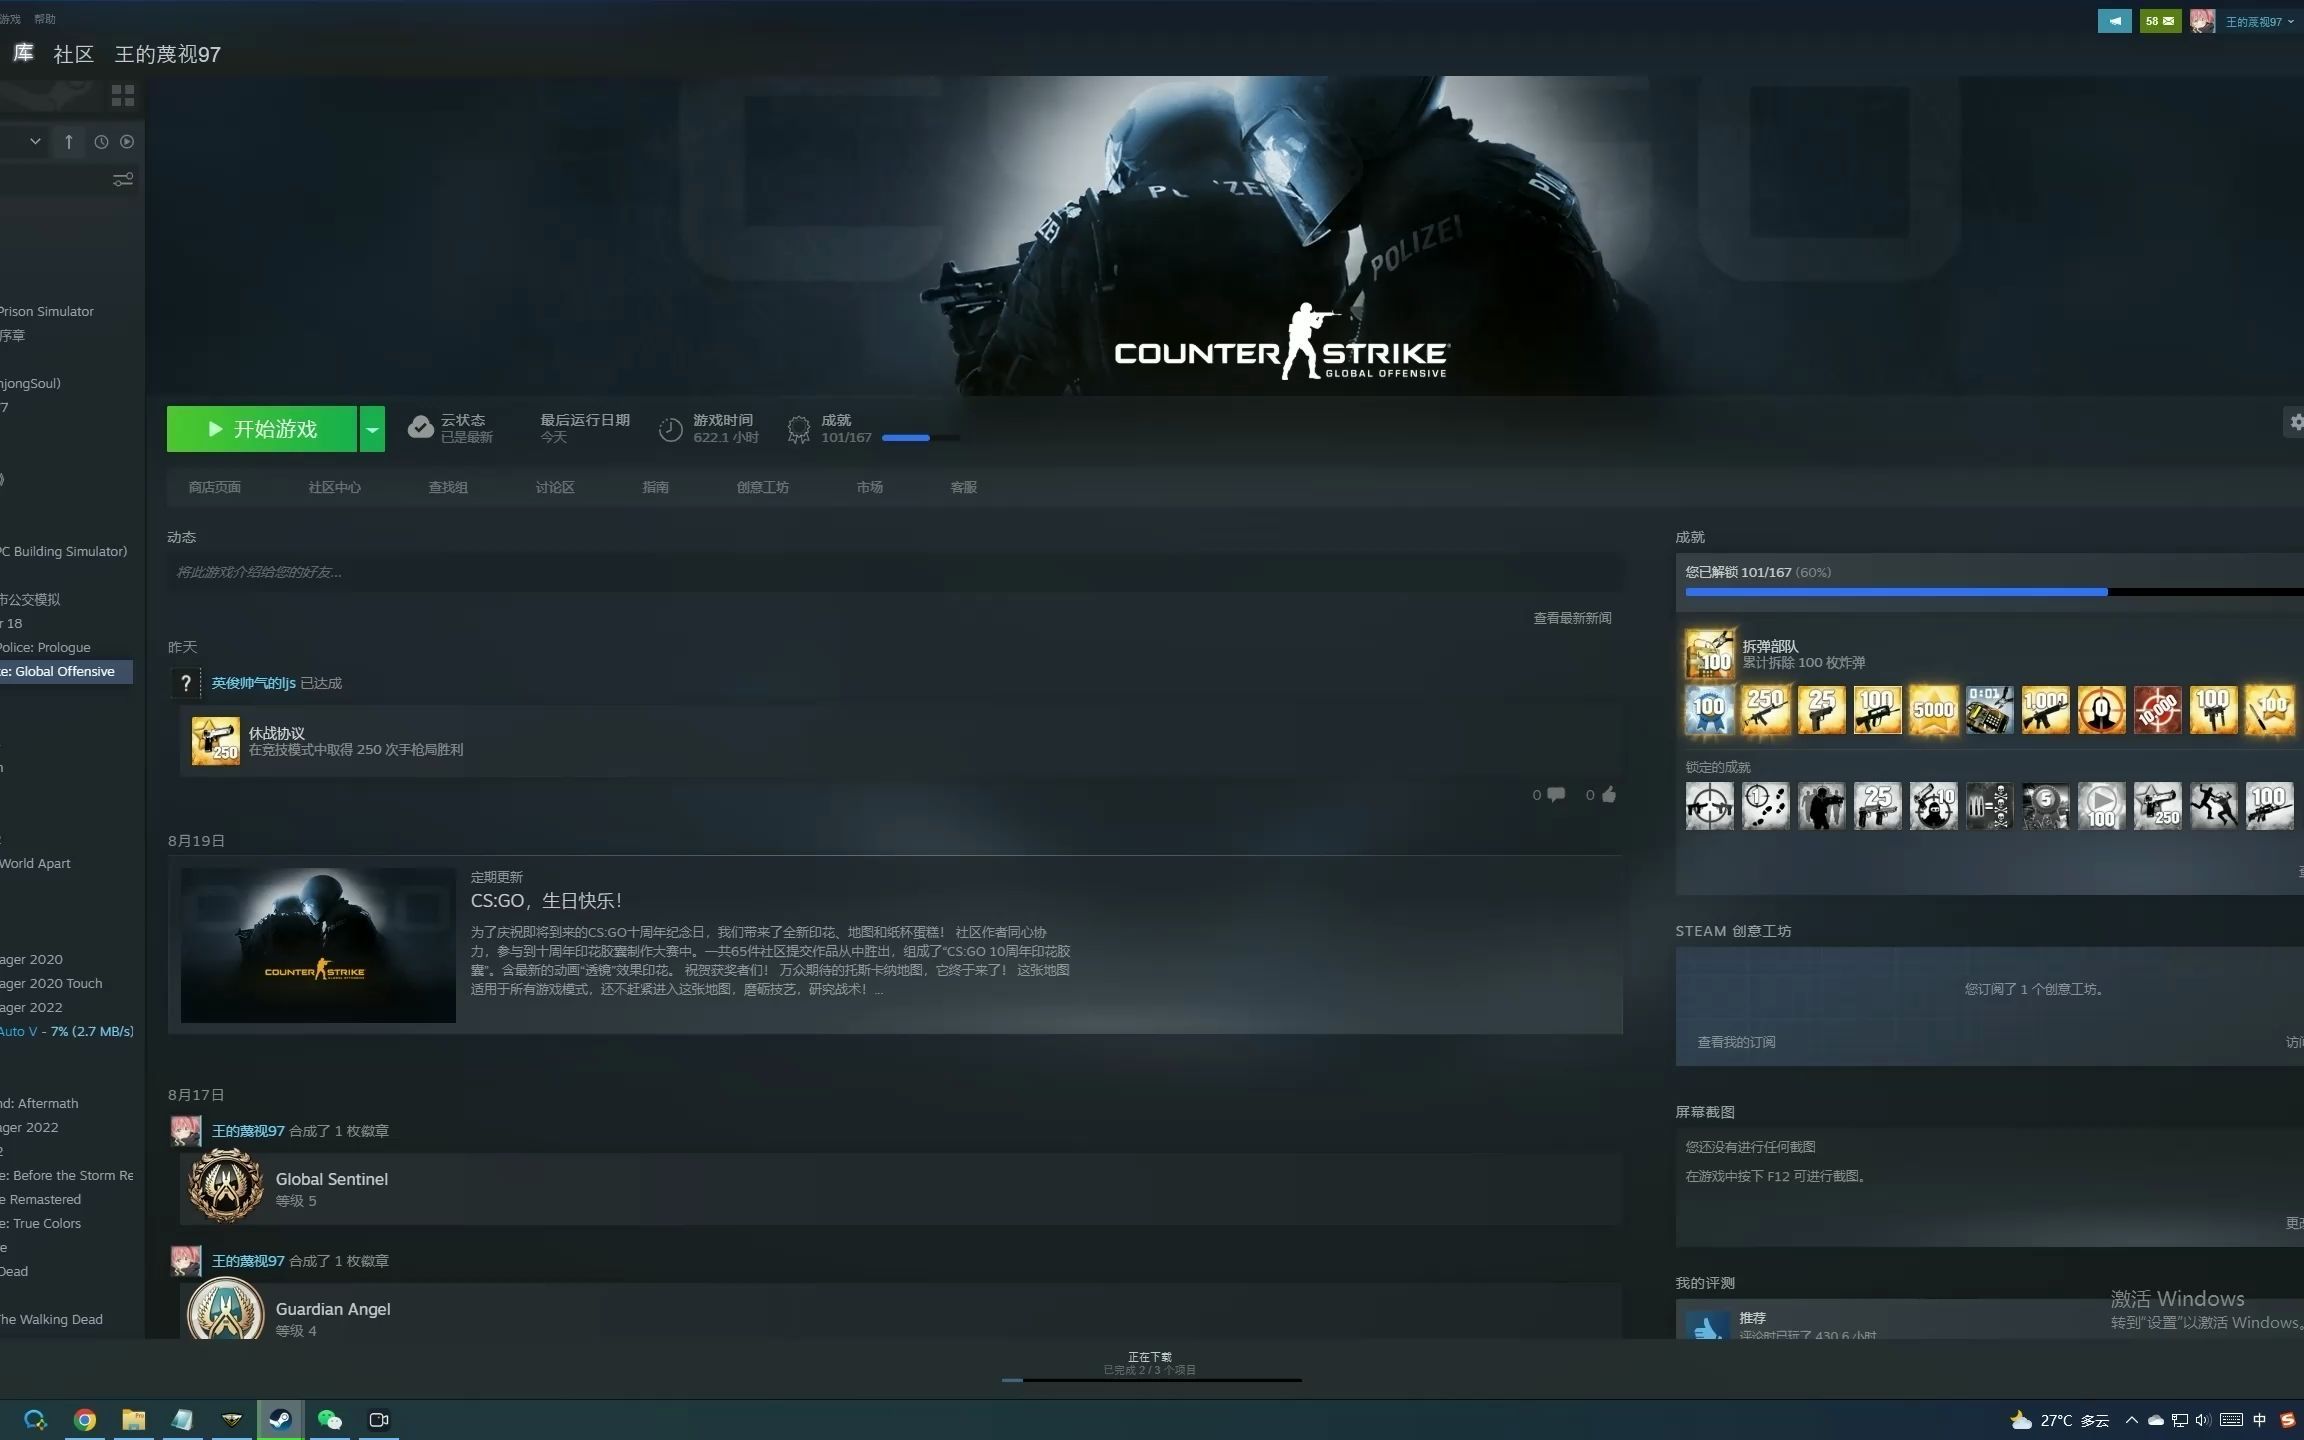Open the 市场 tab
The image size is (2304, 1440).
[870, 487]
